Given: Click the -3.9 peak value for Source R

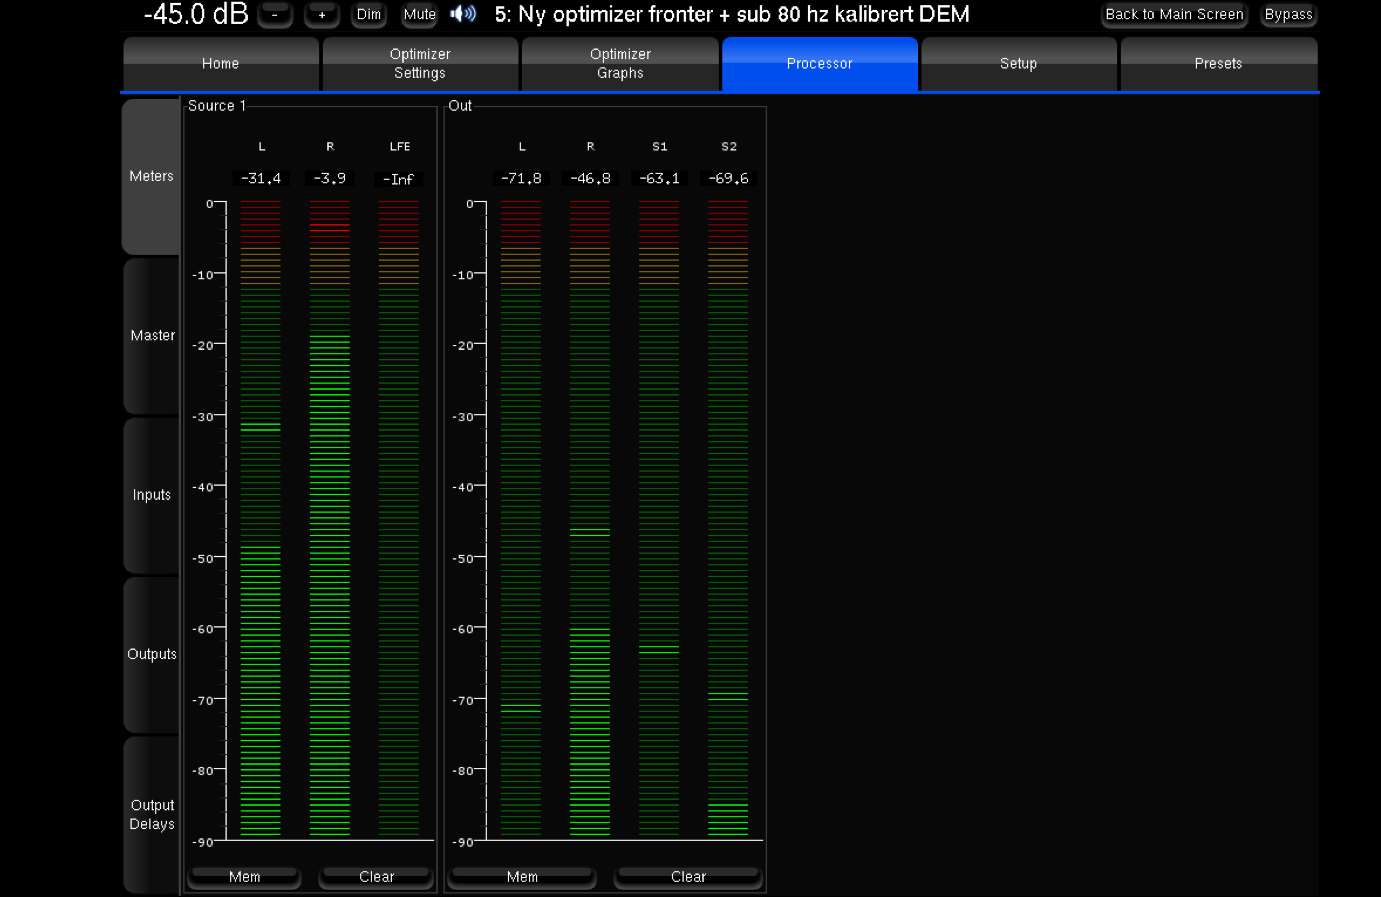Looking at the screenshot, I should (330, 178).
